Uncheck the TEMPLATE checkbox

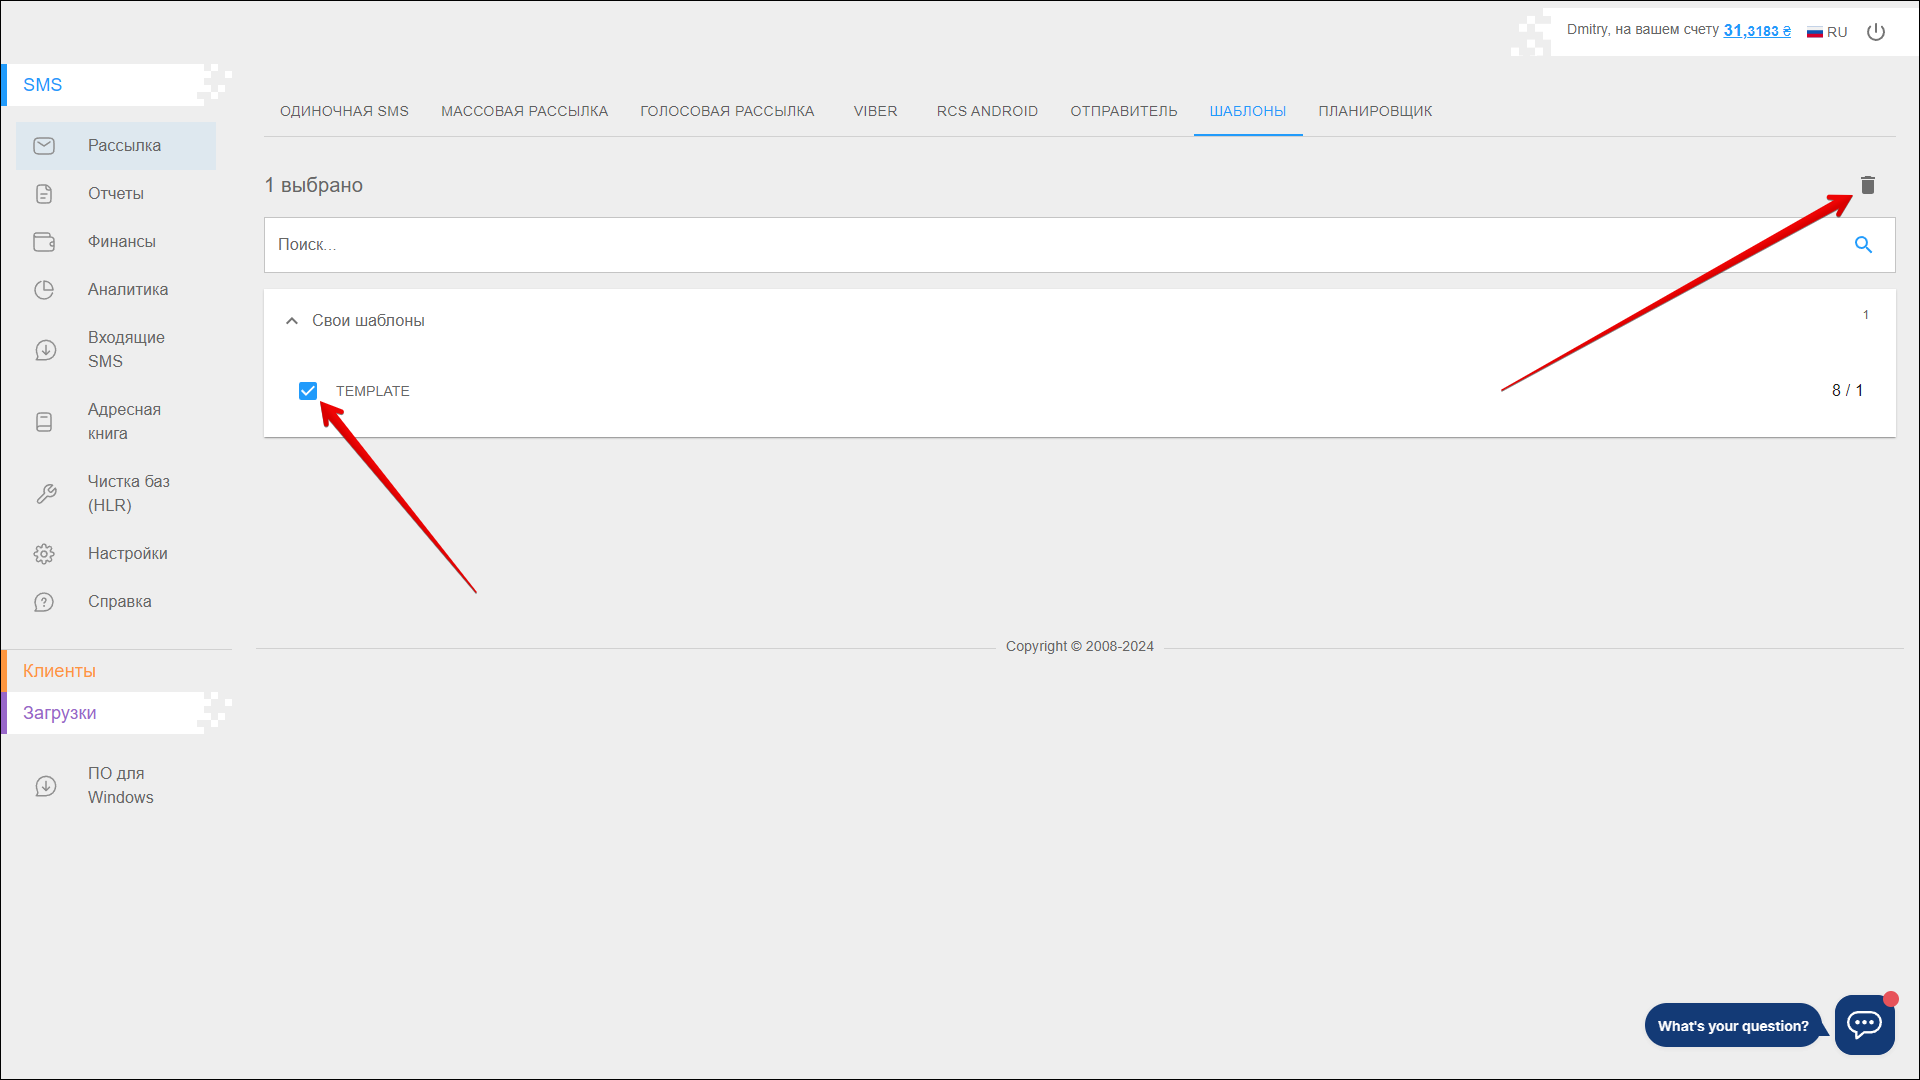(x=308, y=391)
